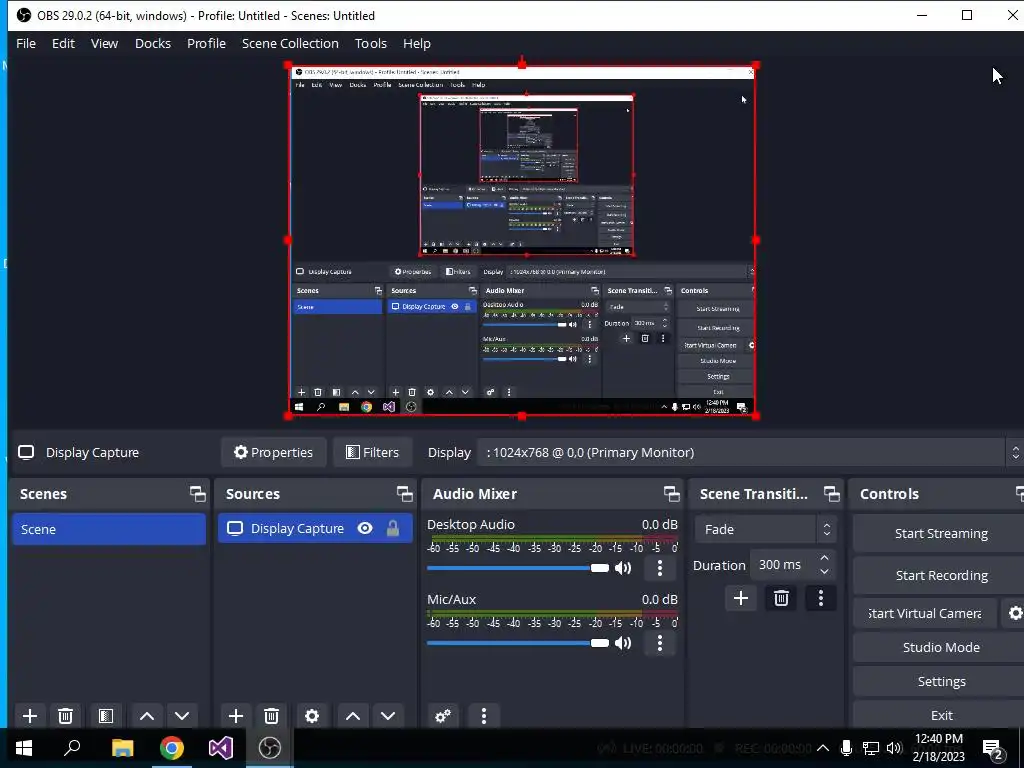Undock the Scenes panel

coord(197,494)
